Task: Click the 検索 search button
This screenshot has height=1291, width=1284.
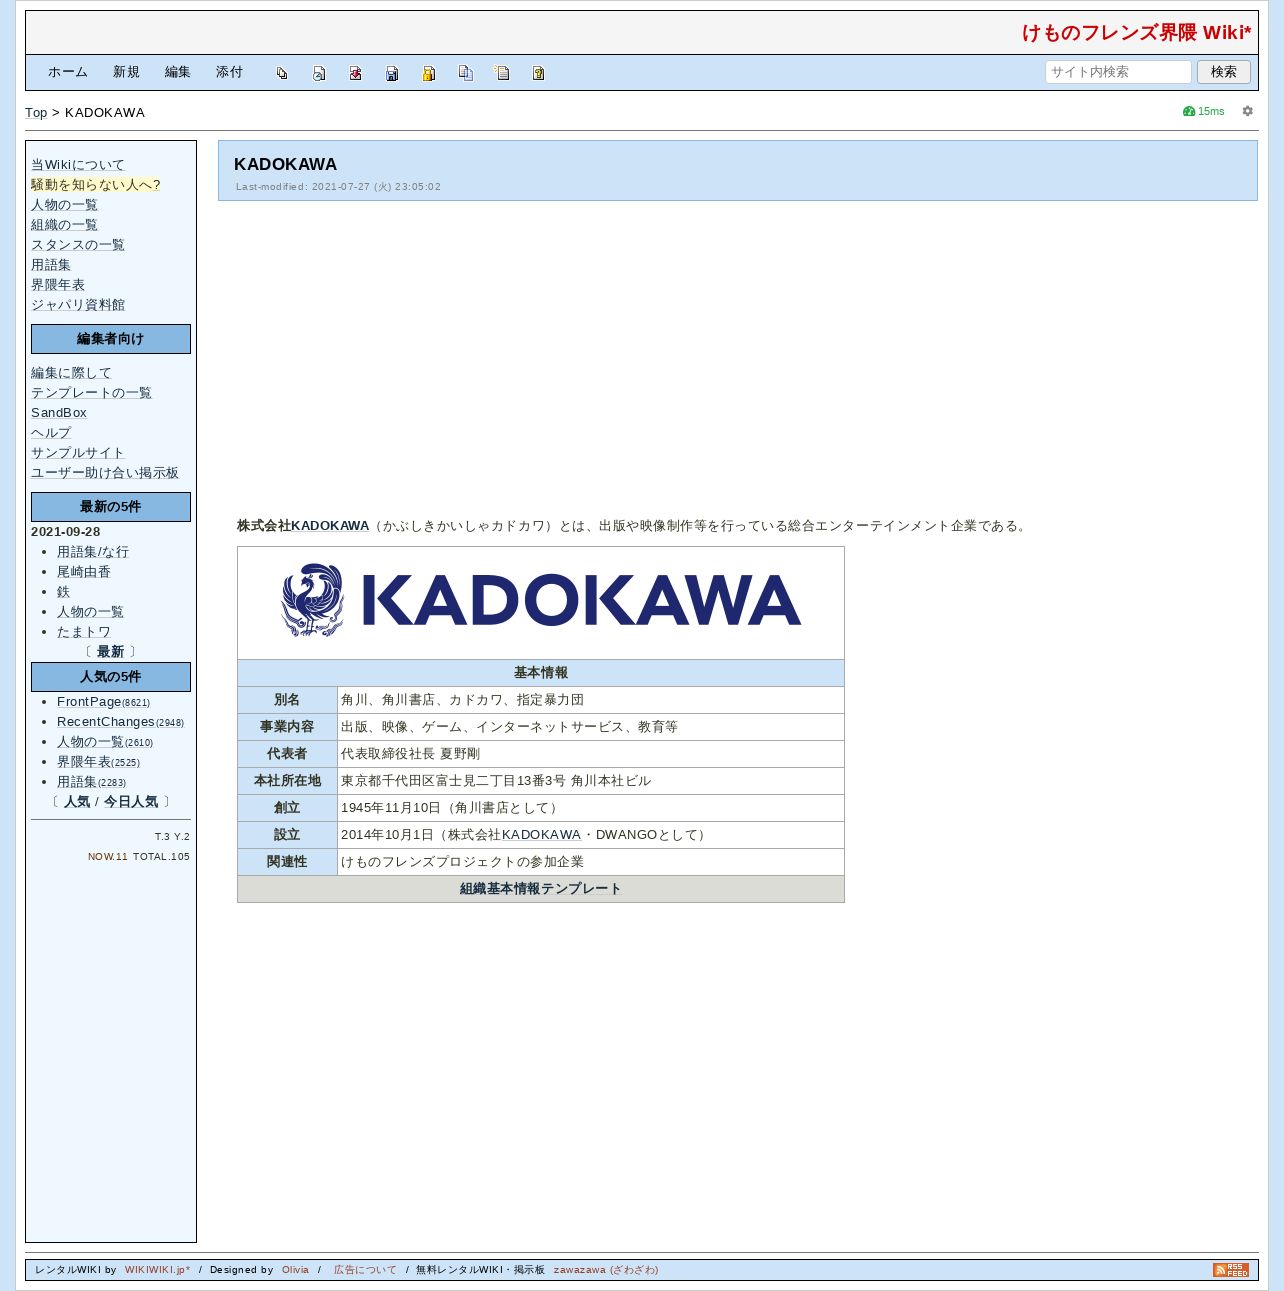Action: coord(1224,72)
